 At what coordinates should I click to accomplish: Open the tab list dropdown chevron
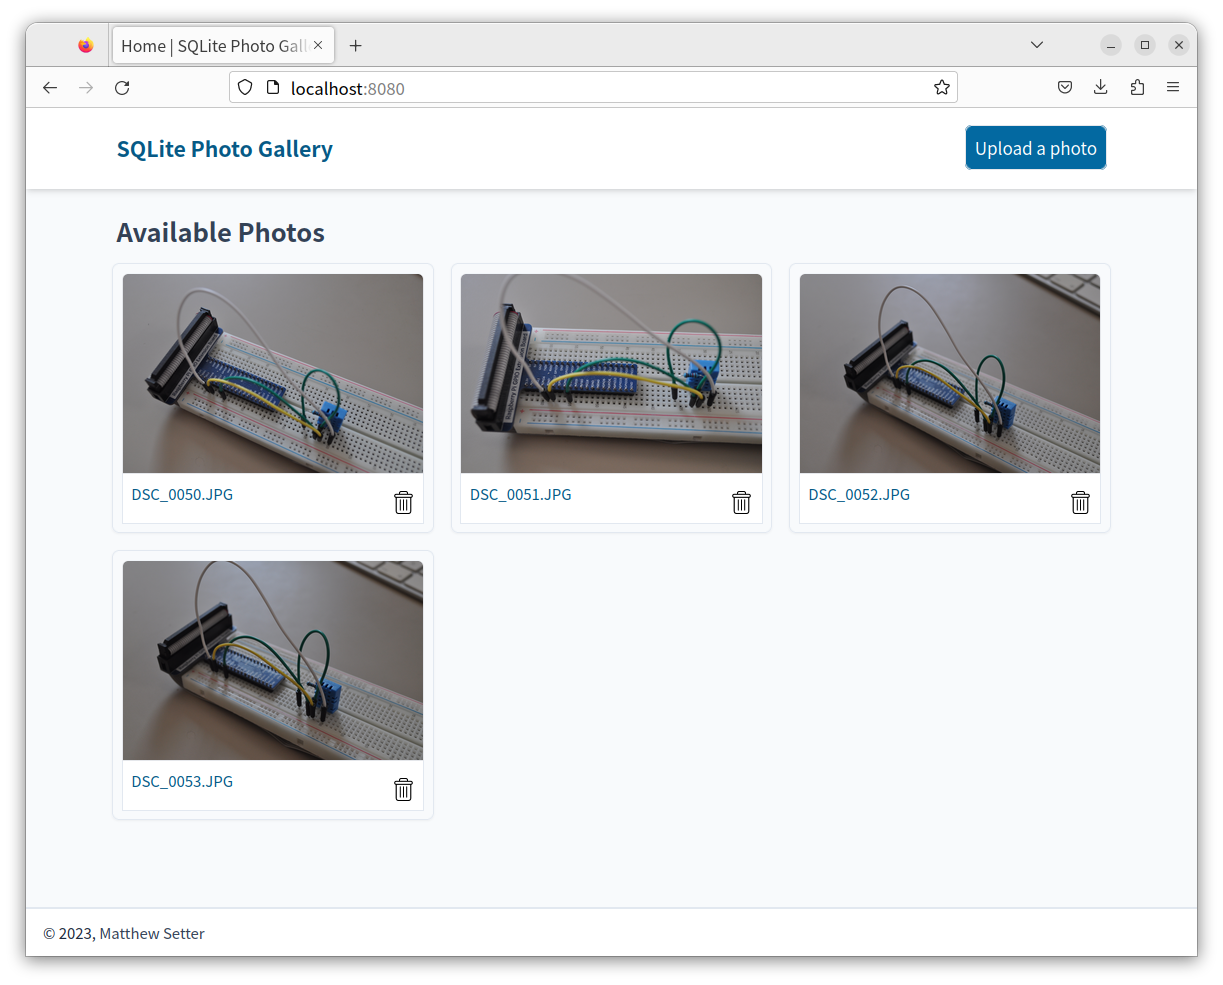[x=1036, y=44]
